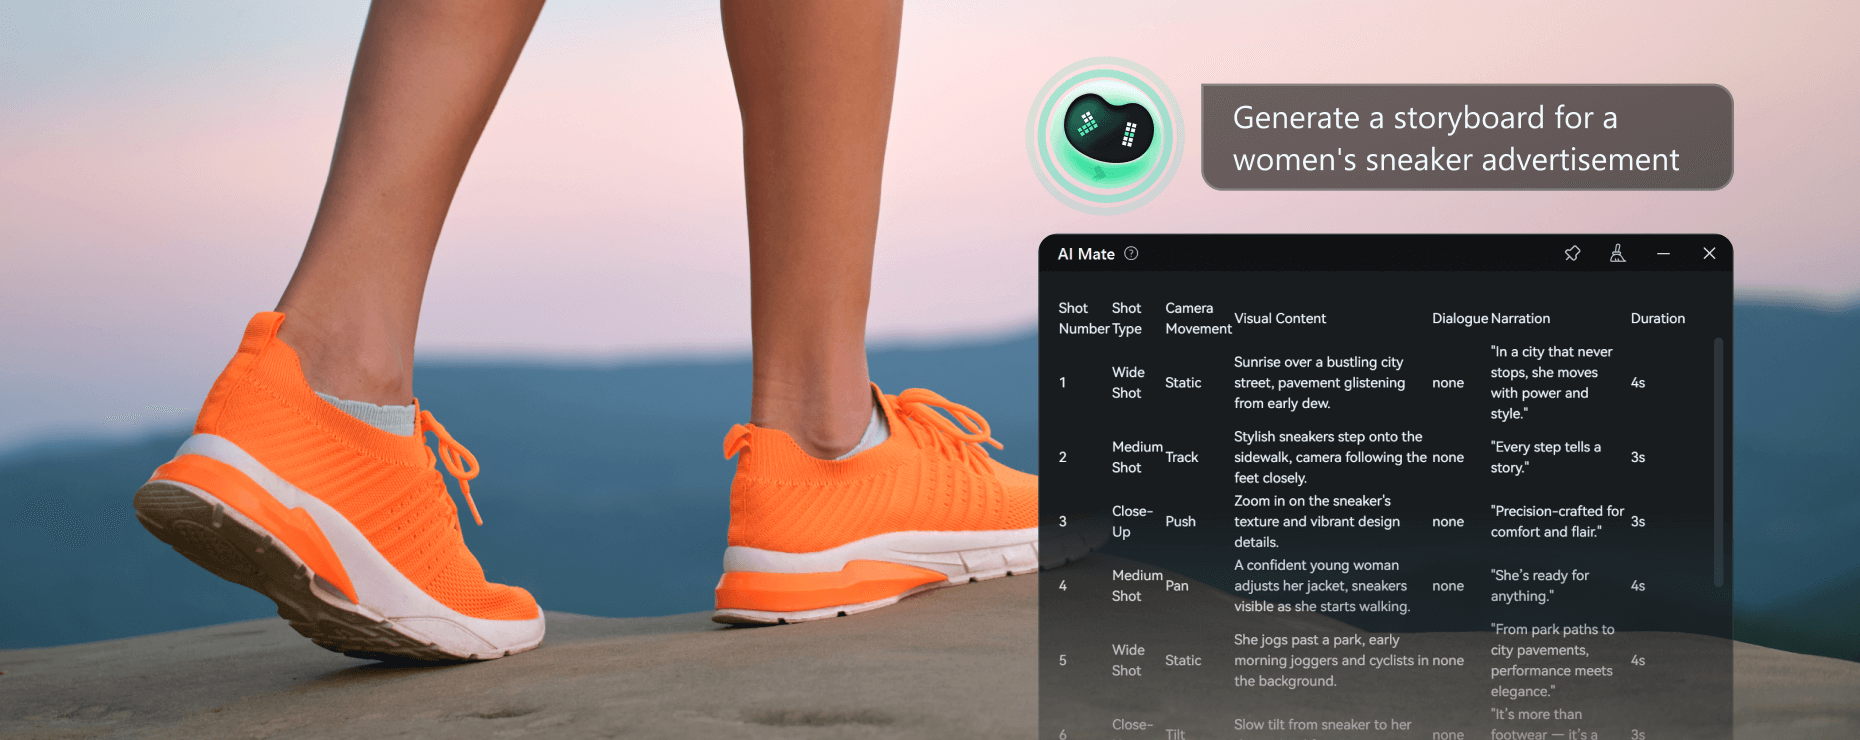This screenshot has width=1860, height=740.
Task: Click the Dialogue column header
Action: pyautogui.click(x=1460, y=318)
